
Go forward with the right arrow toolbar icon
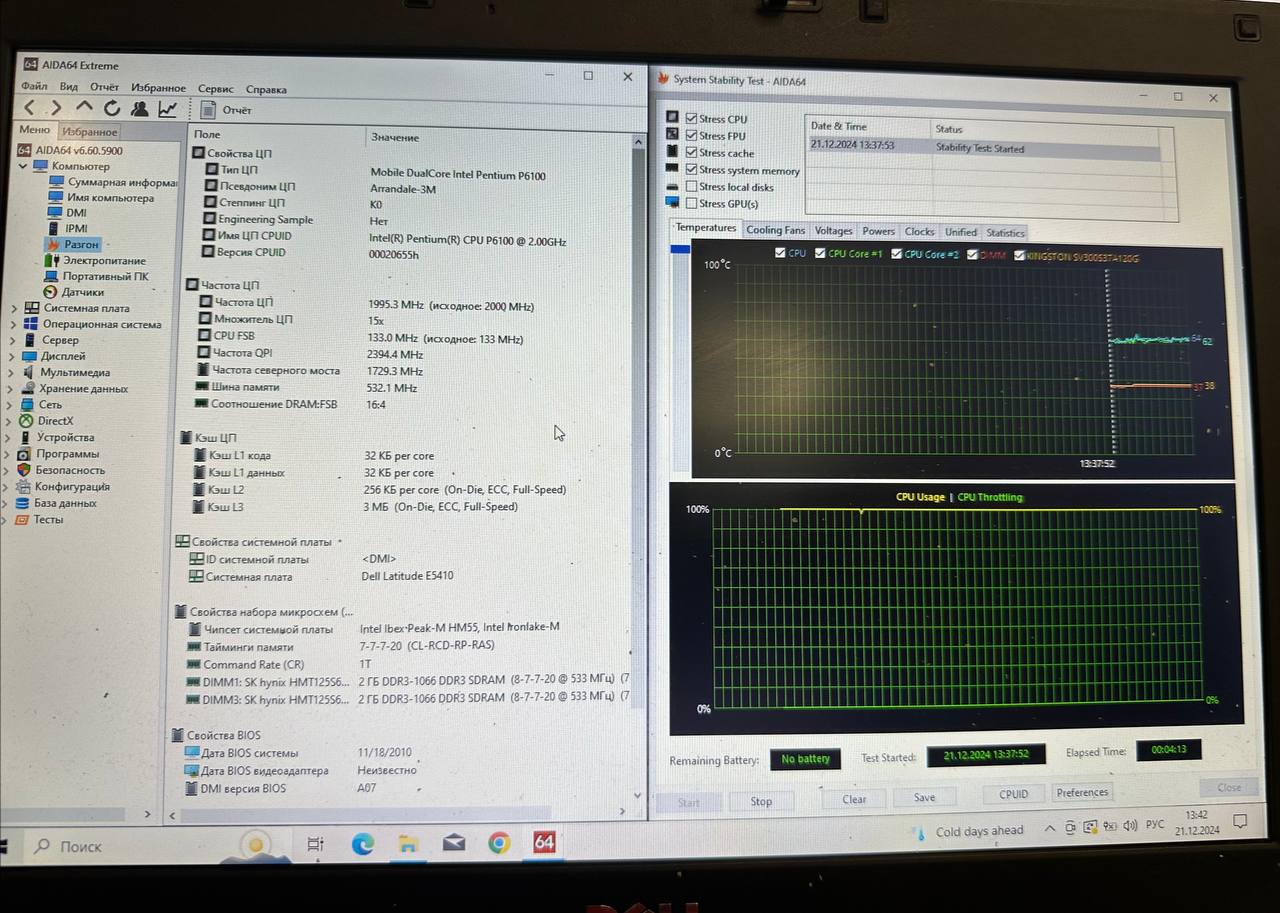tap(56, 108)
